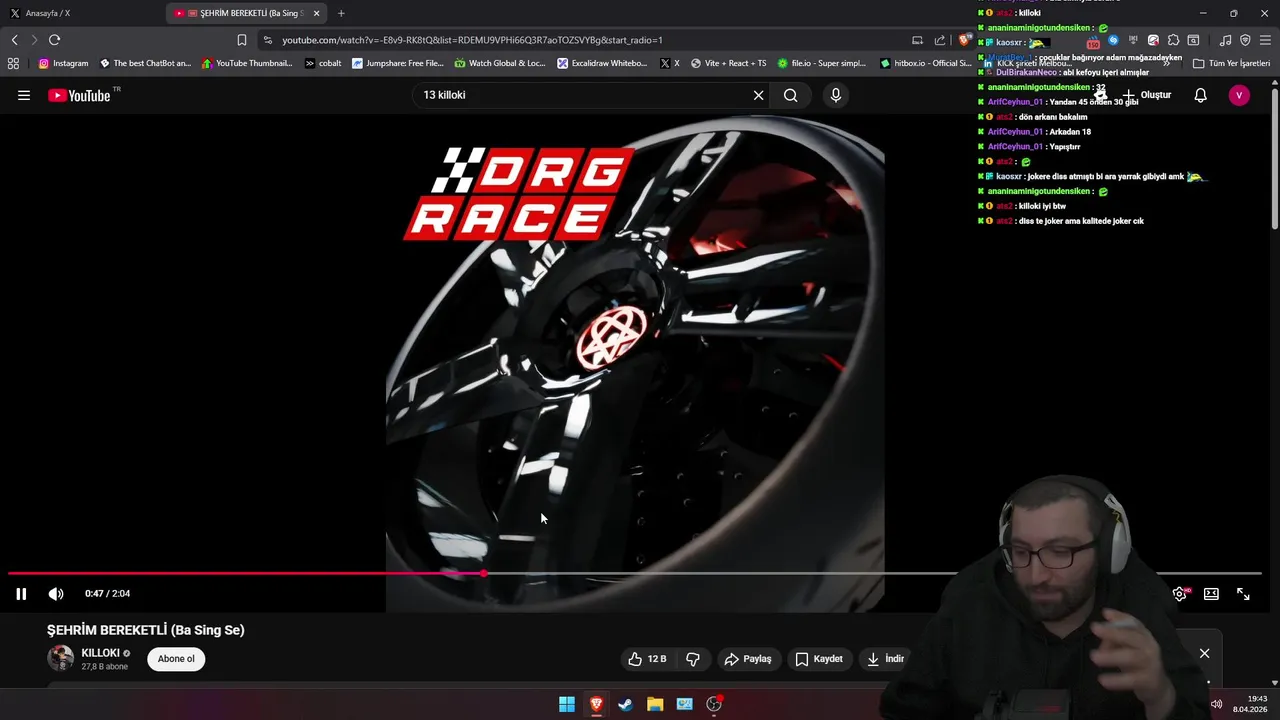The height and width of the screenshot is (720, 1280).
Task: Open the file.io bookmark
Action: tap(822, 63)
